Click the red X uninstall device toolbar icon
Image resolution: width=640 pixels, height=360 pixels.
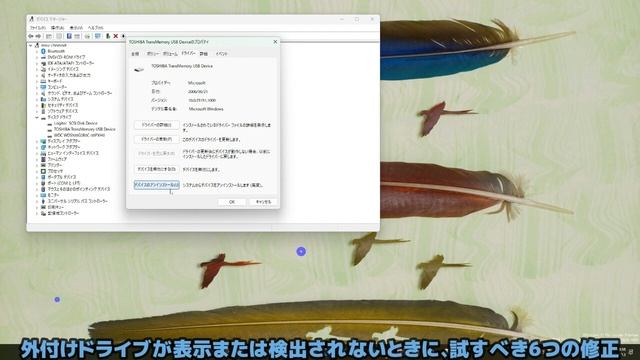[116, 36]
